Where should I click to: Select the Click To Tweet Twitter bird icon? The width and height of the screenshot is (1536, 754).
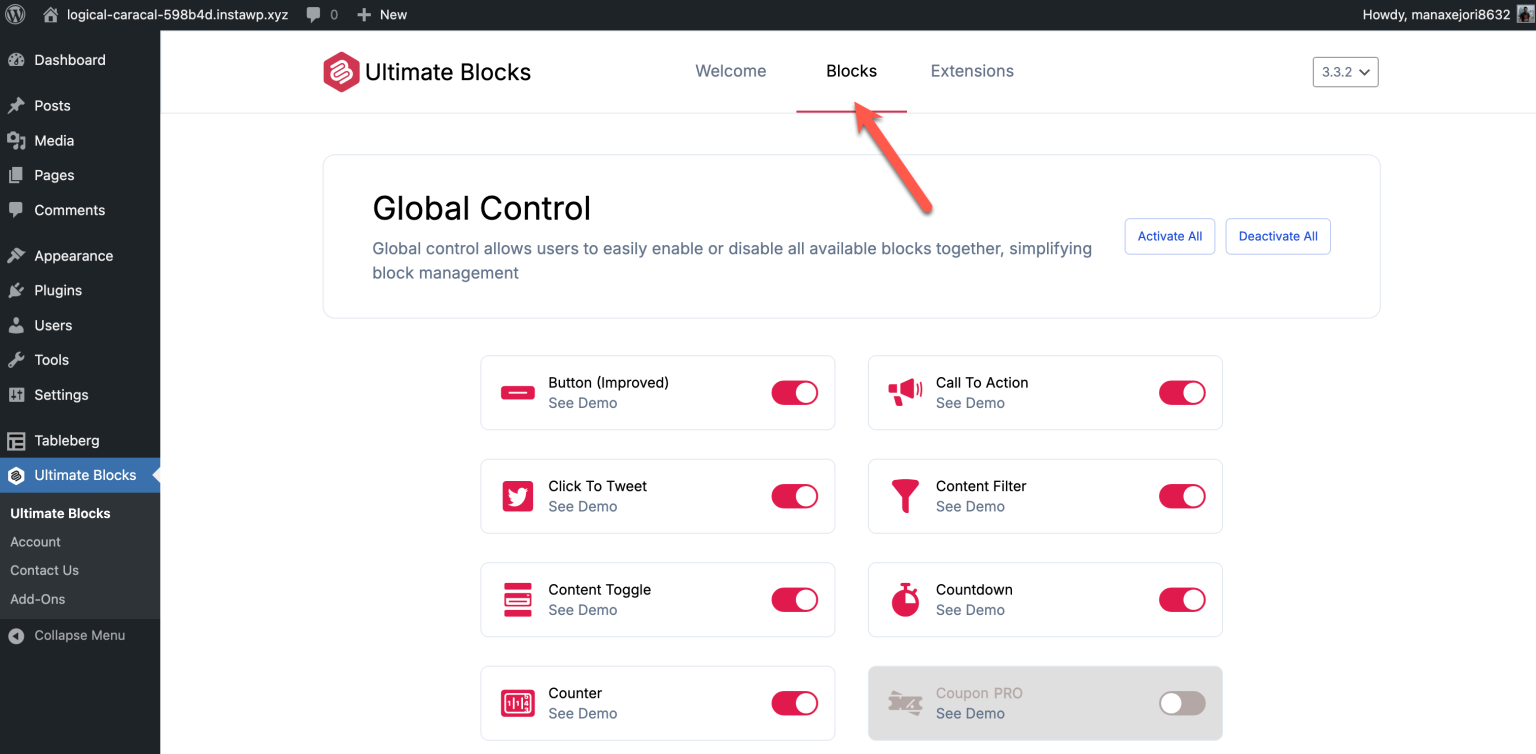(517, 496)
